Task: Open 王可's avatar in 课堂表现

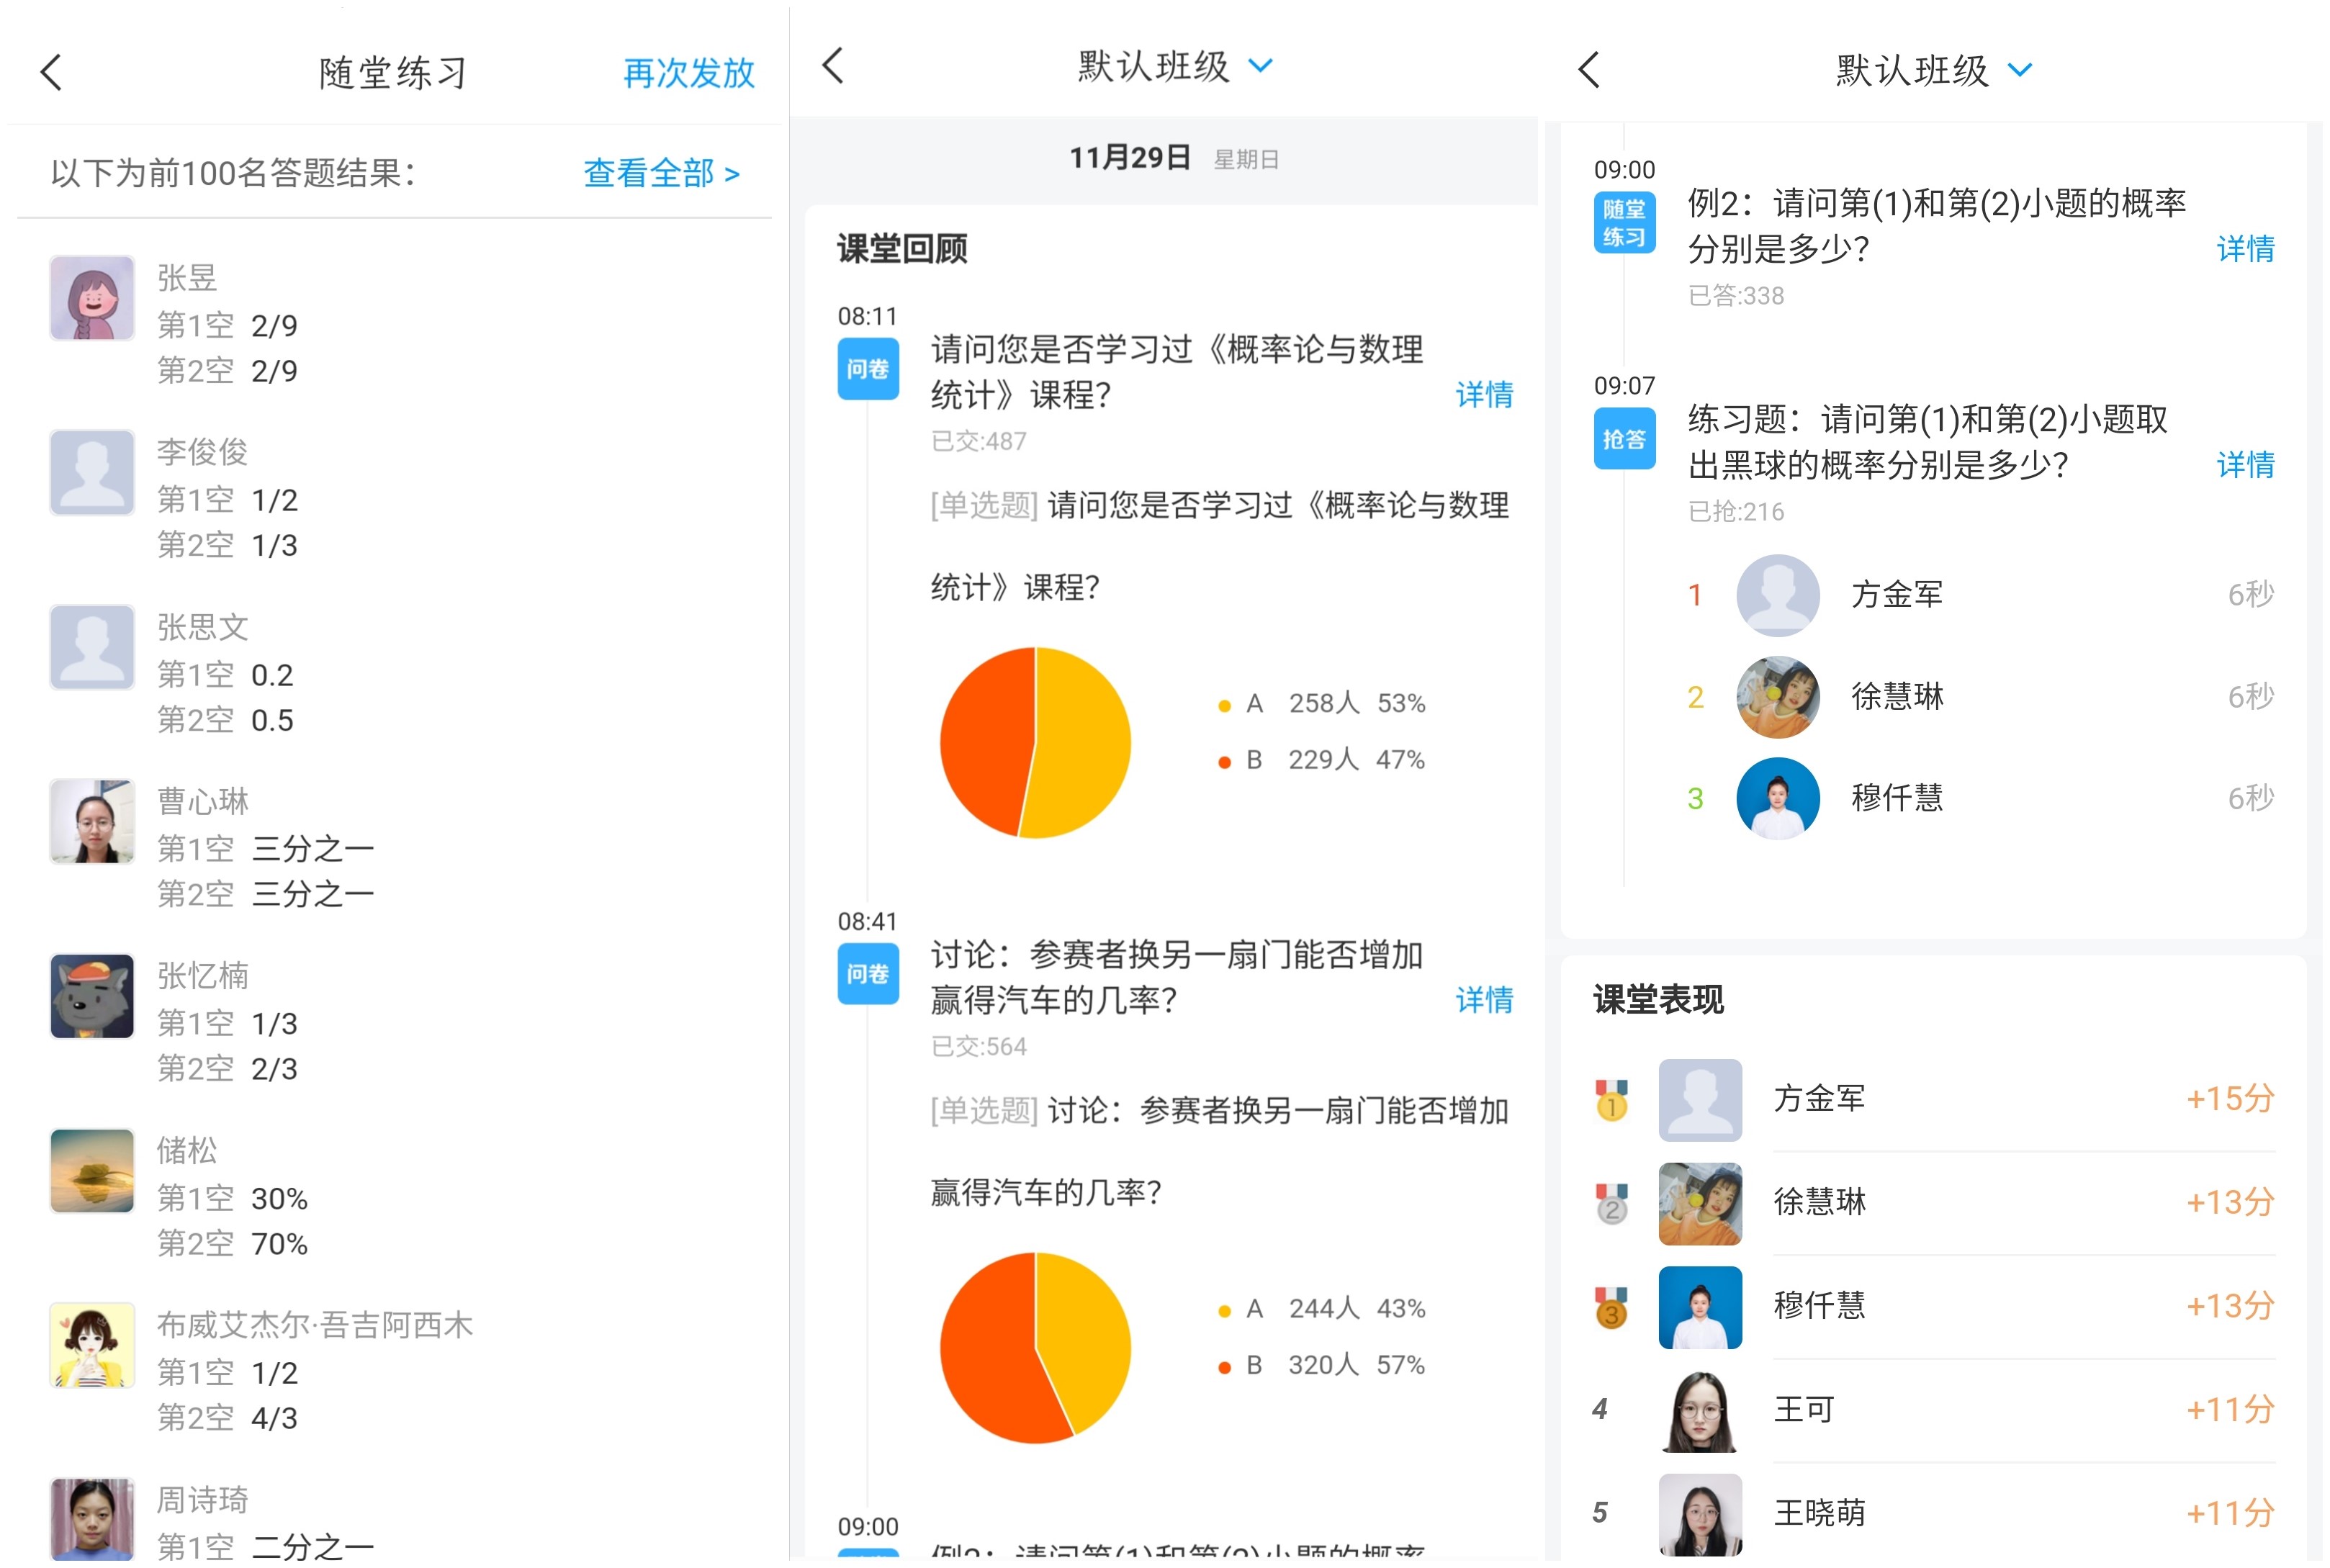Action: [1701, 1412]
